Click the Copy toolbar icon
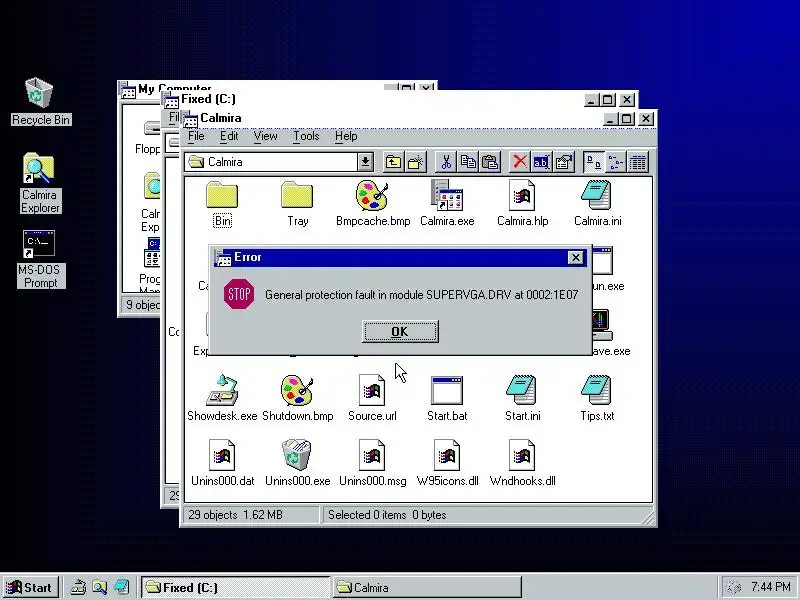 click(468, 162)
